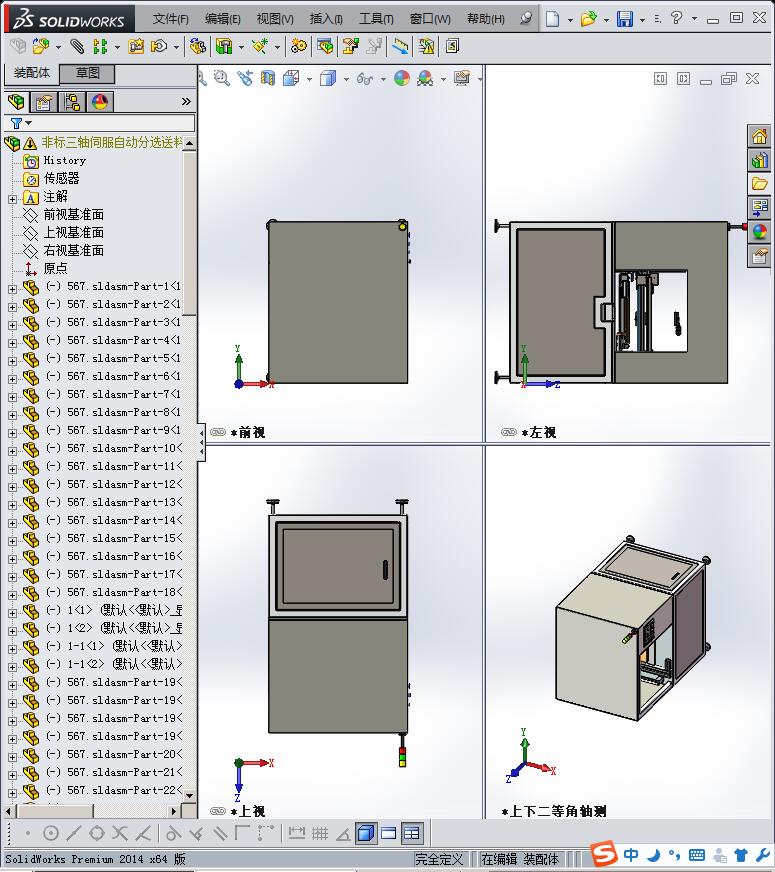Select the 上视基准面 plane

coord(73,232)
